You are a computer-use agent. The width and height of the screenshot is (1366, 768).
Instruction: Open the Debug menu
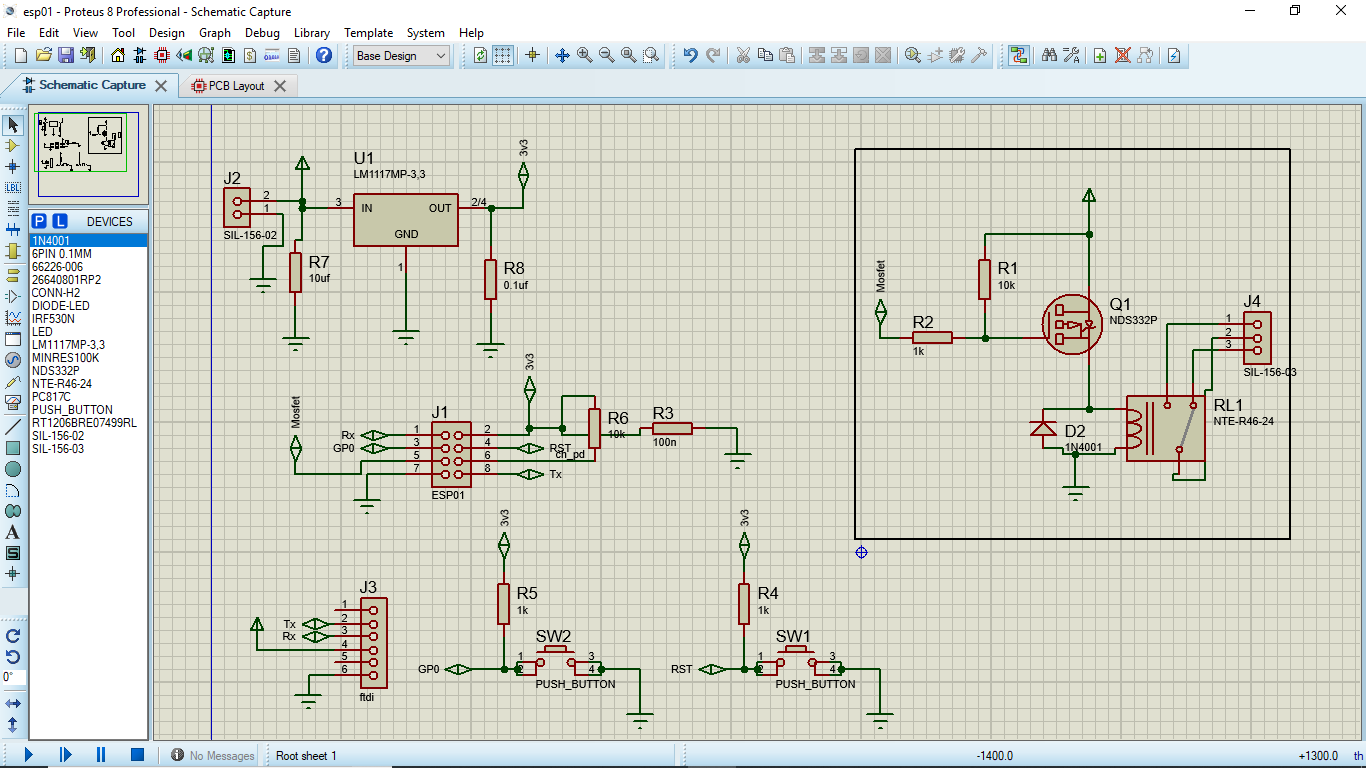click(x=262, y=33)
